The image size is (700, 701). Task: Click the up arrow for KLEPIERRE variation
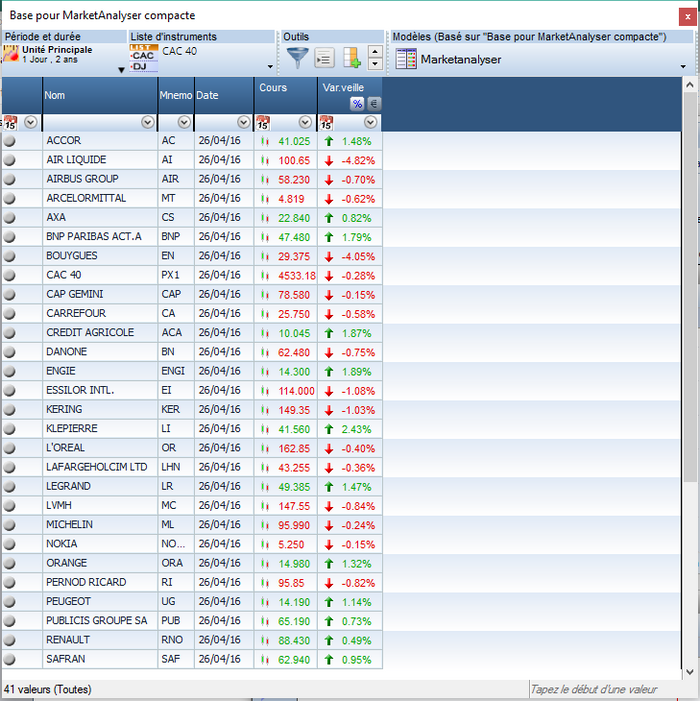pyautogui.click(x=329, y=429)
